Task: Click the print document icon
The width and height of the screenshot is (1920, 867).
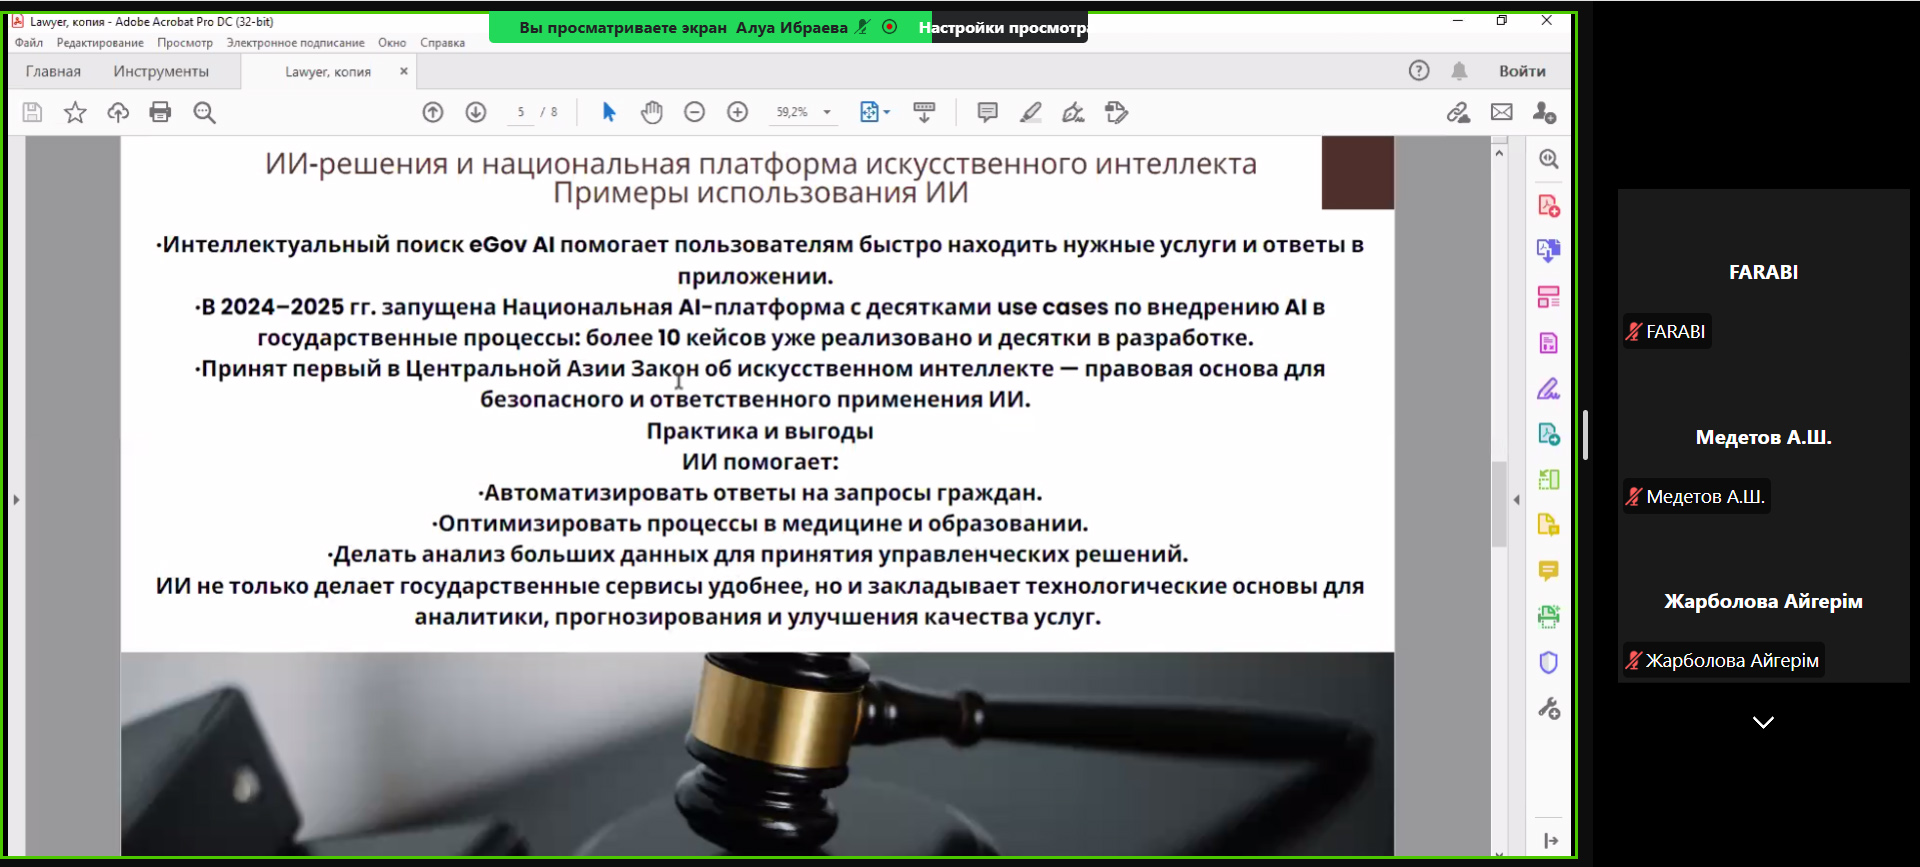Action: point(160,112)
